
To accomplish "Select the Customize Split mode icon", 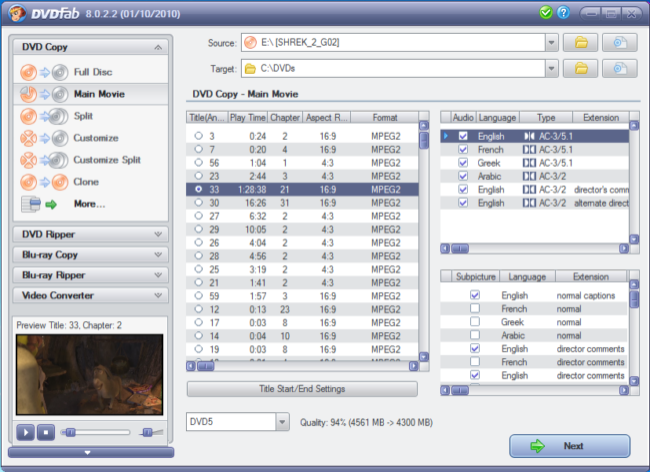I will tap(43, 160).
